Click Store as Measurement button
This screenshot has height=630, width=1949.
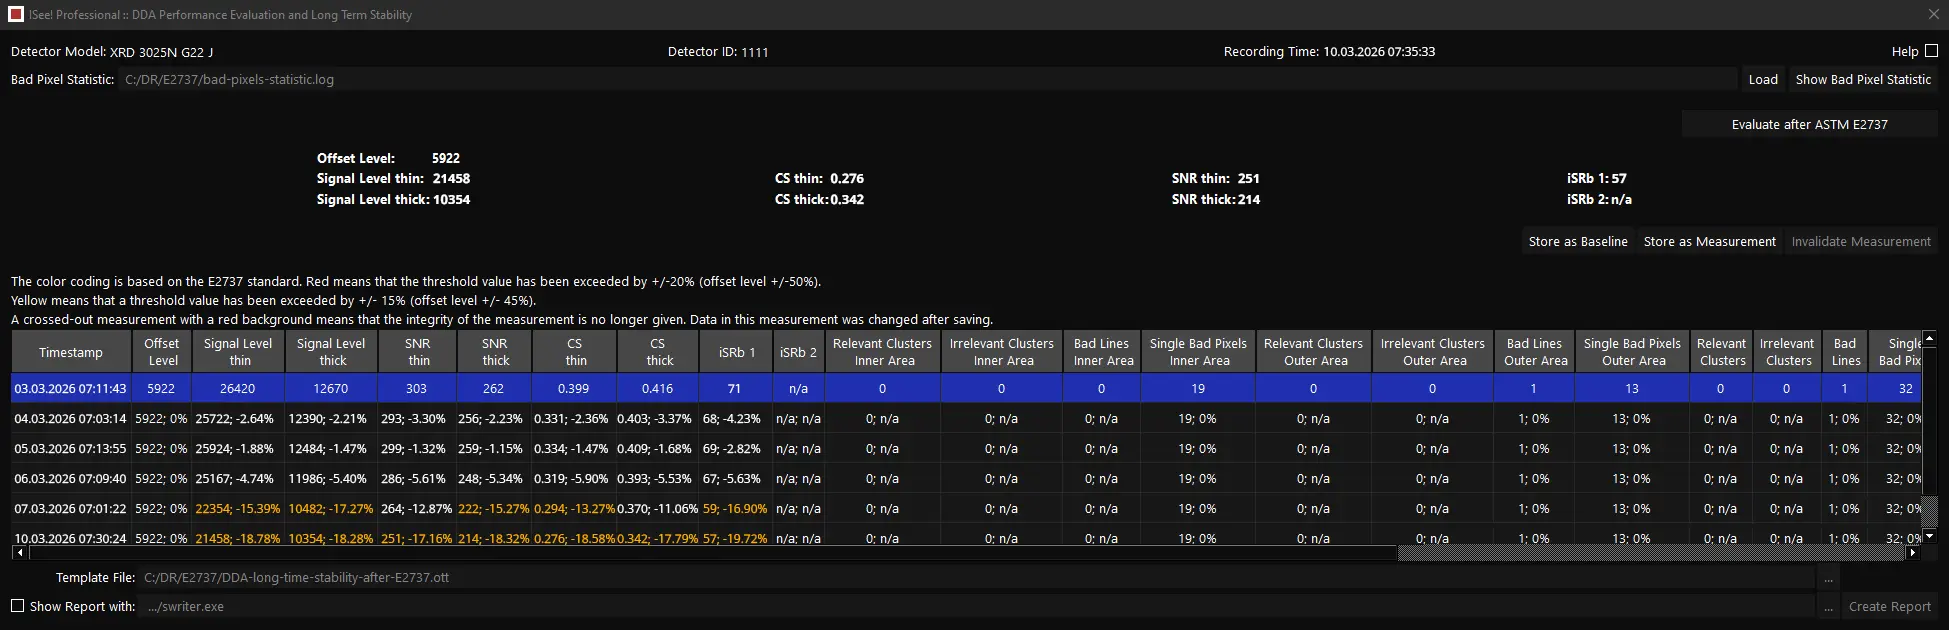coord(1709,241)
